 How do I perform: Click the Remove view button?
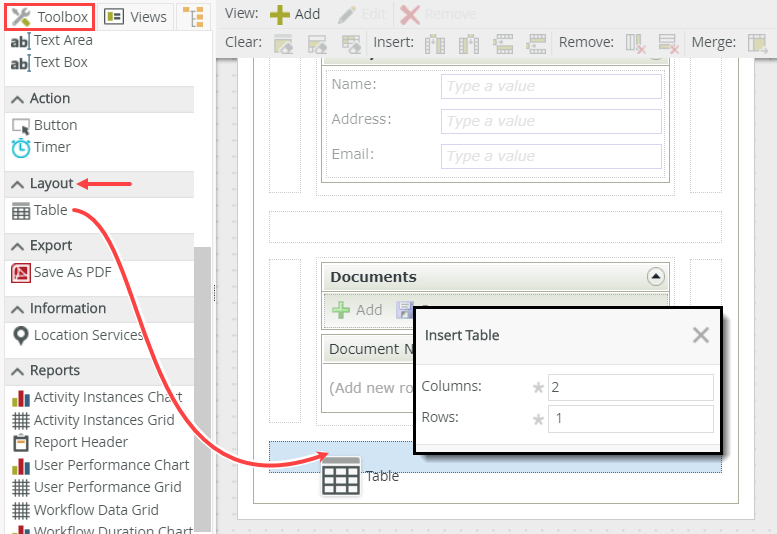[438, 14]
